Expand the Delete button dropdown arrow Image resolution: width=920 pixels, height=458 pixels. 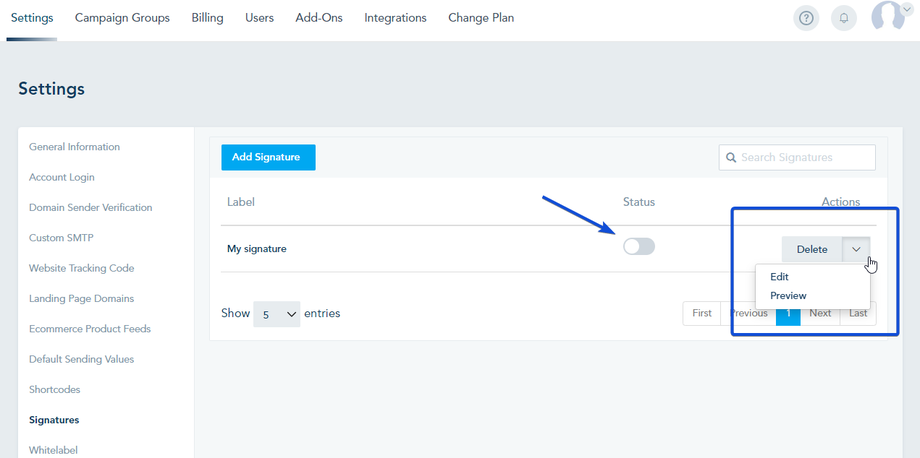[856, 249]
